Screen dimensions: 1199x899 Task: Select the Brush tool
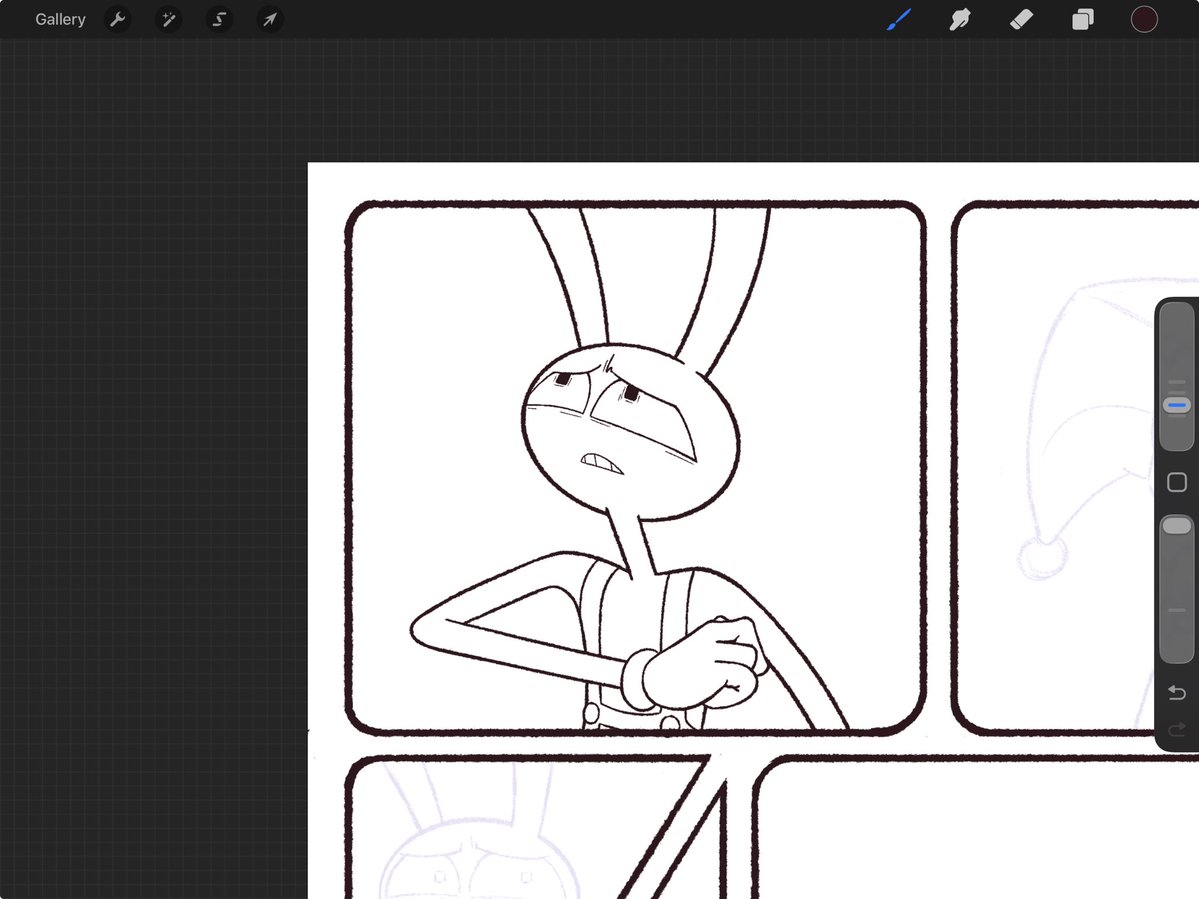click(899, 19)
